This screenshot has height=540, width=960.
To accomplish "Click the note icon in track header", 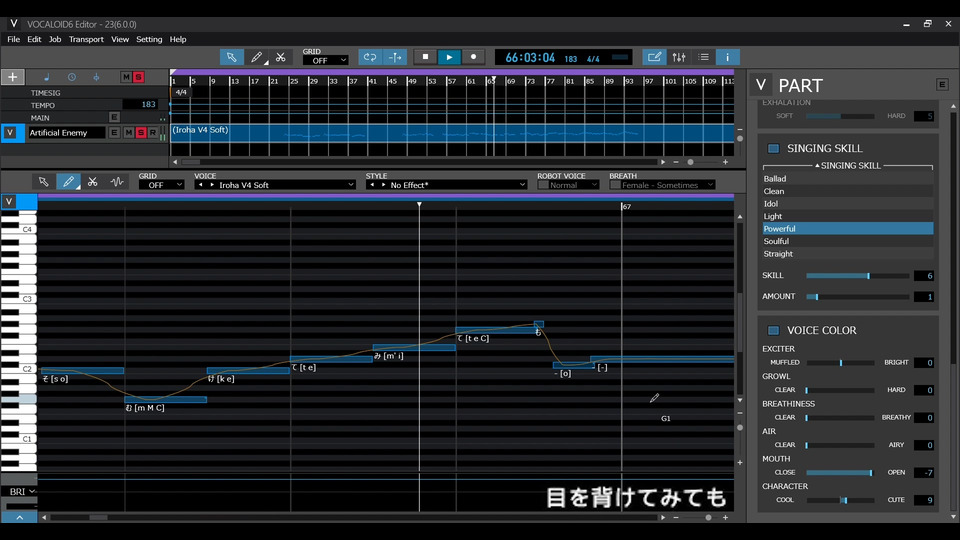I will click(x=47, y=77).
